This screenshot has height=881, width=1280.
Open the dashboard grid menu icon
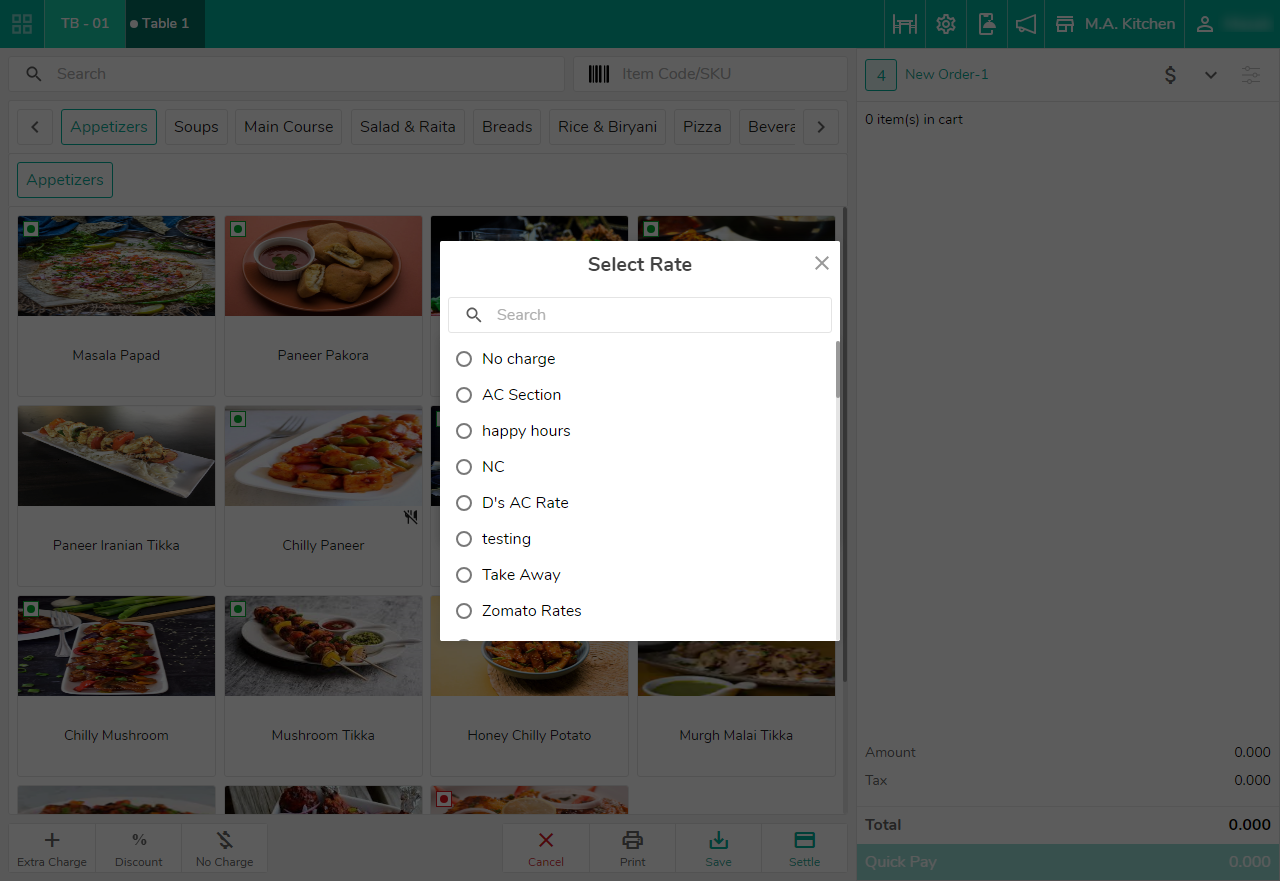[22, 24]
